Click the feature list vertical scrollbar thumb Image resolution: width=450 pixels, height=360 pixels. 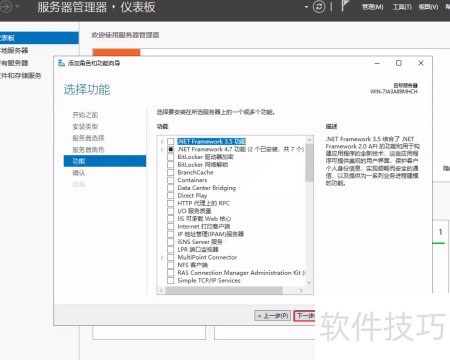click(309, 163)
